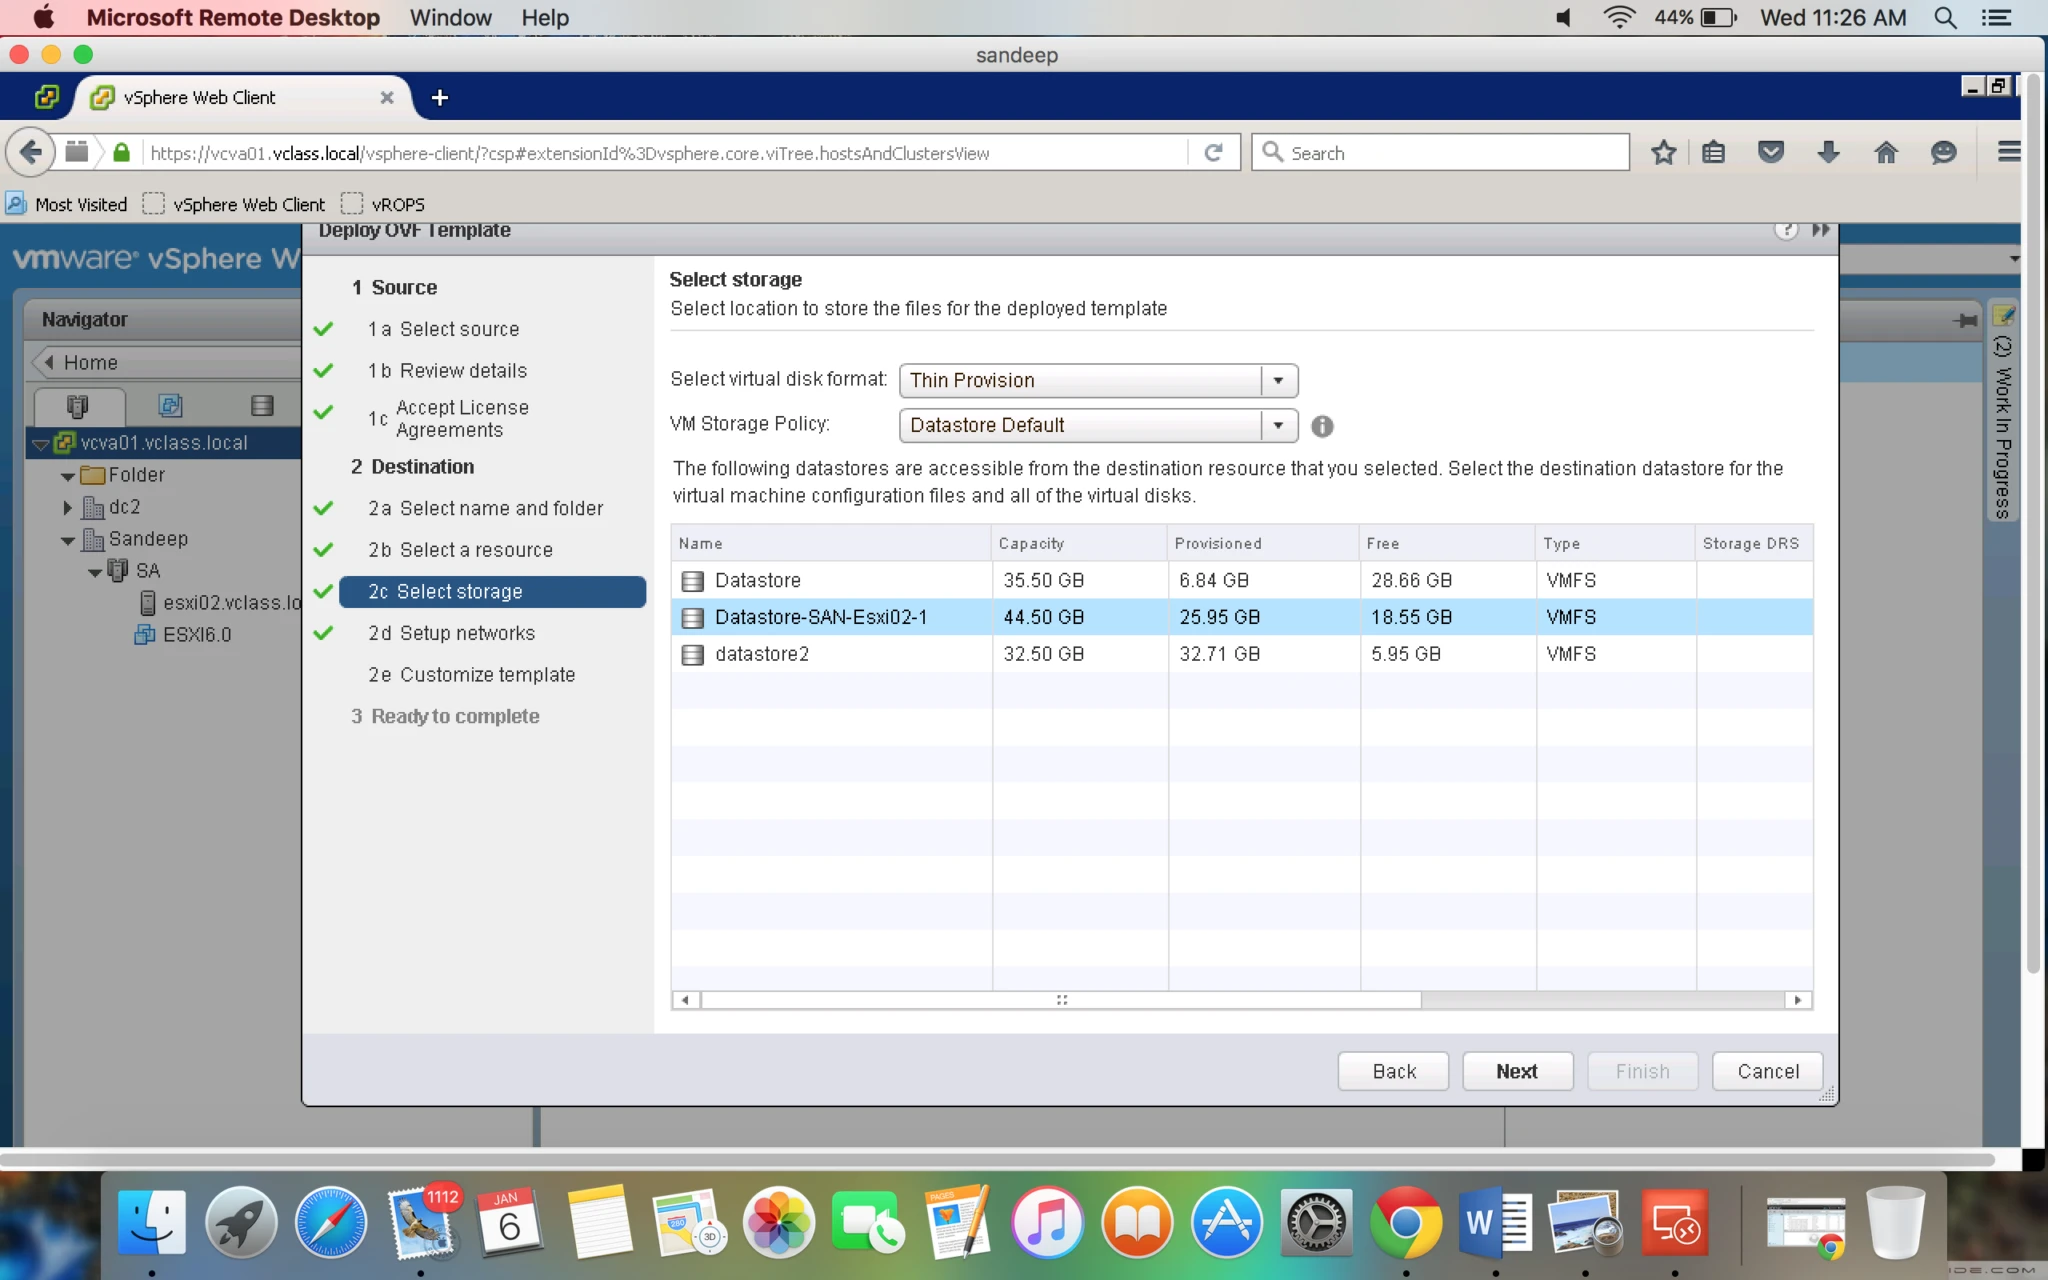This screenshot has width=2048, height=1280.
Task: Cancel the Deploy OVF Template wizard
Action: tap(1767, 1071)
